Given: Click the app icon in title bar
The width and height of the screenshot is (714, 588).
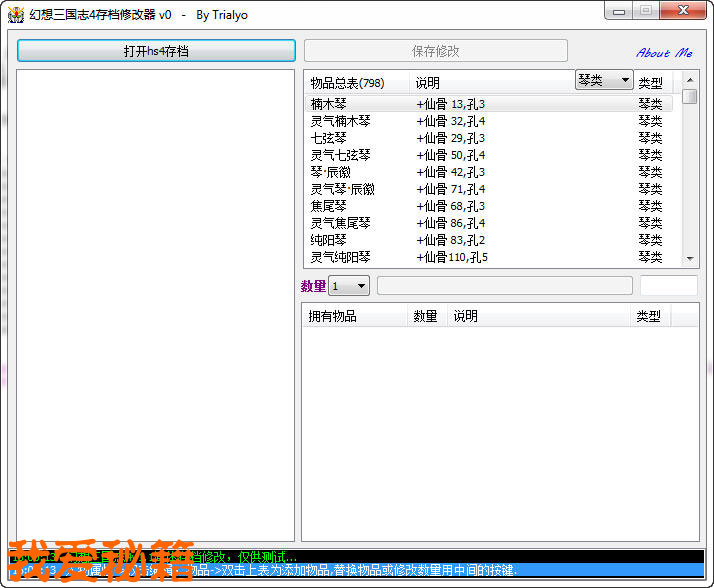Looking at the screenshot, I should [15, 15].
